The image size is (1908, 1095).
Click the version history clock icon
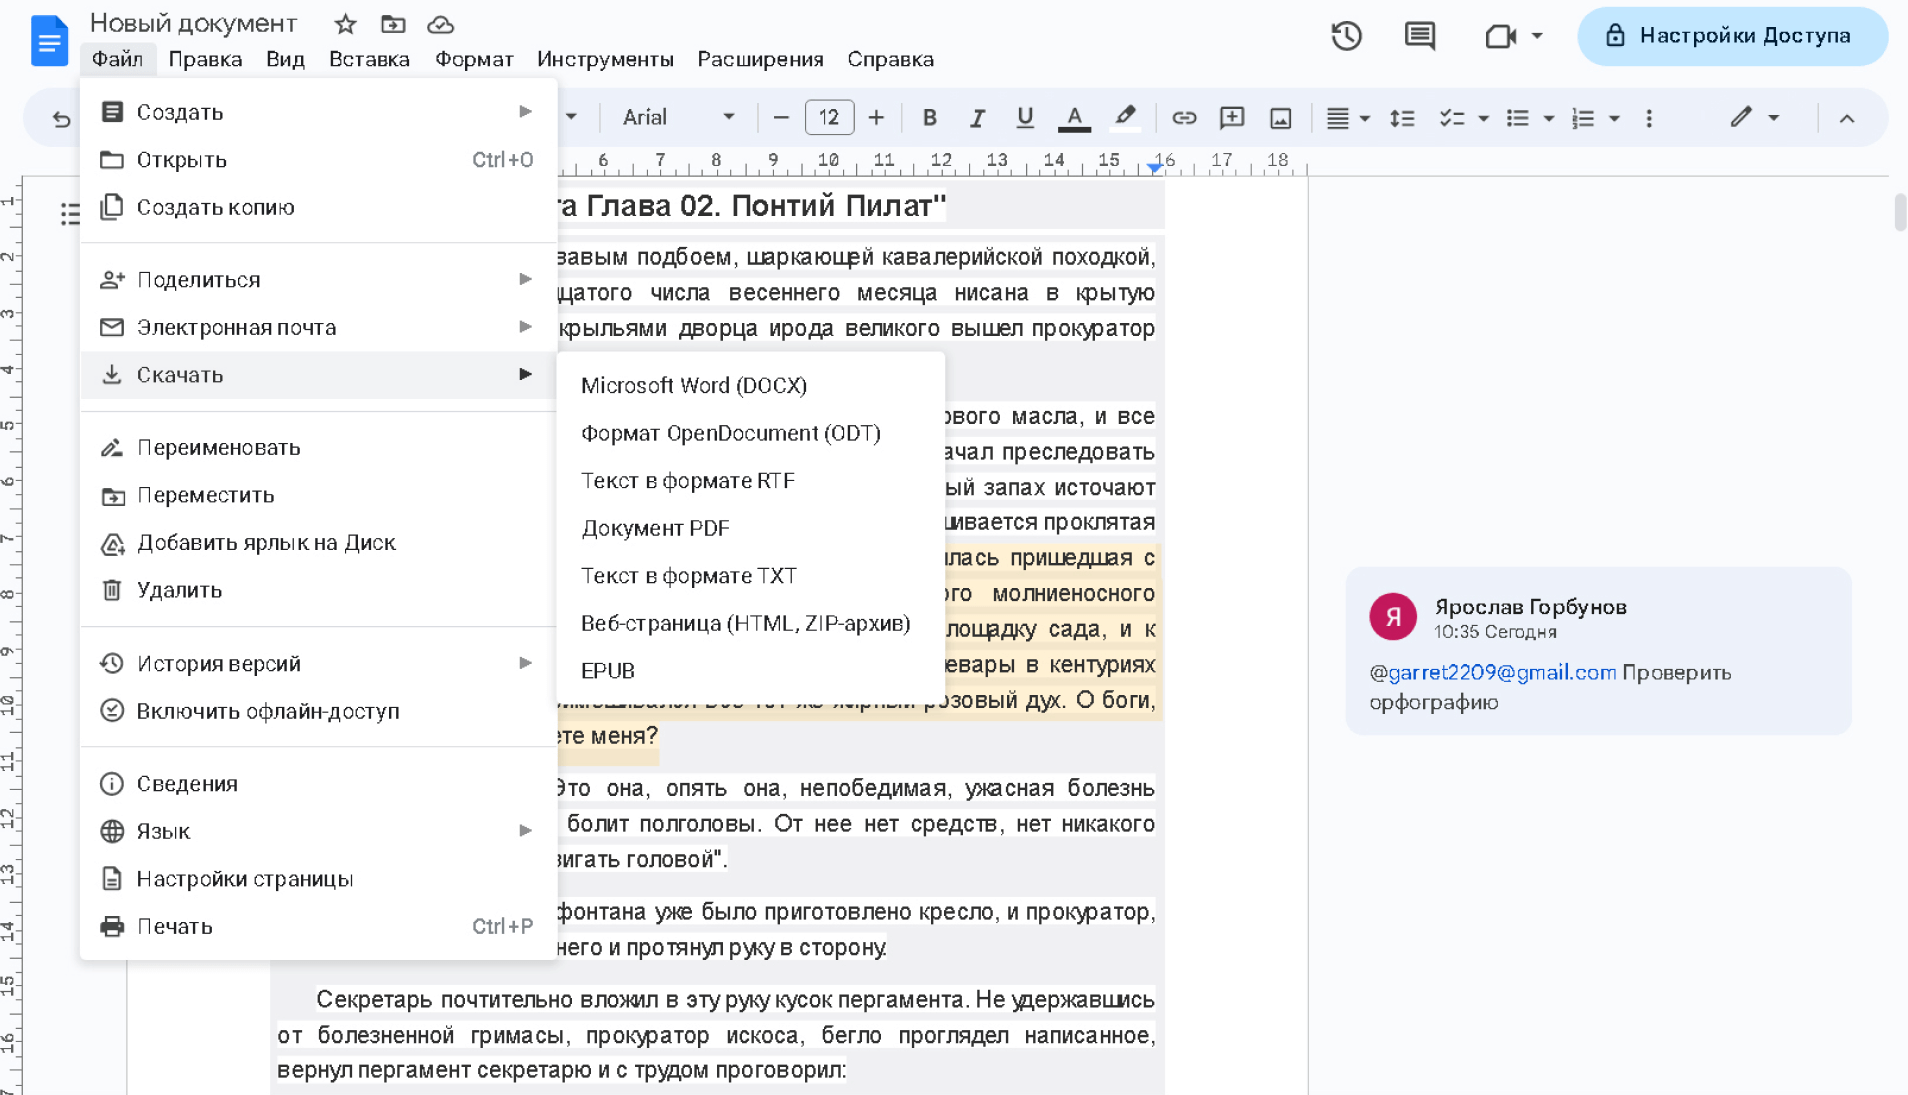(x=1346, y=36)
